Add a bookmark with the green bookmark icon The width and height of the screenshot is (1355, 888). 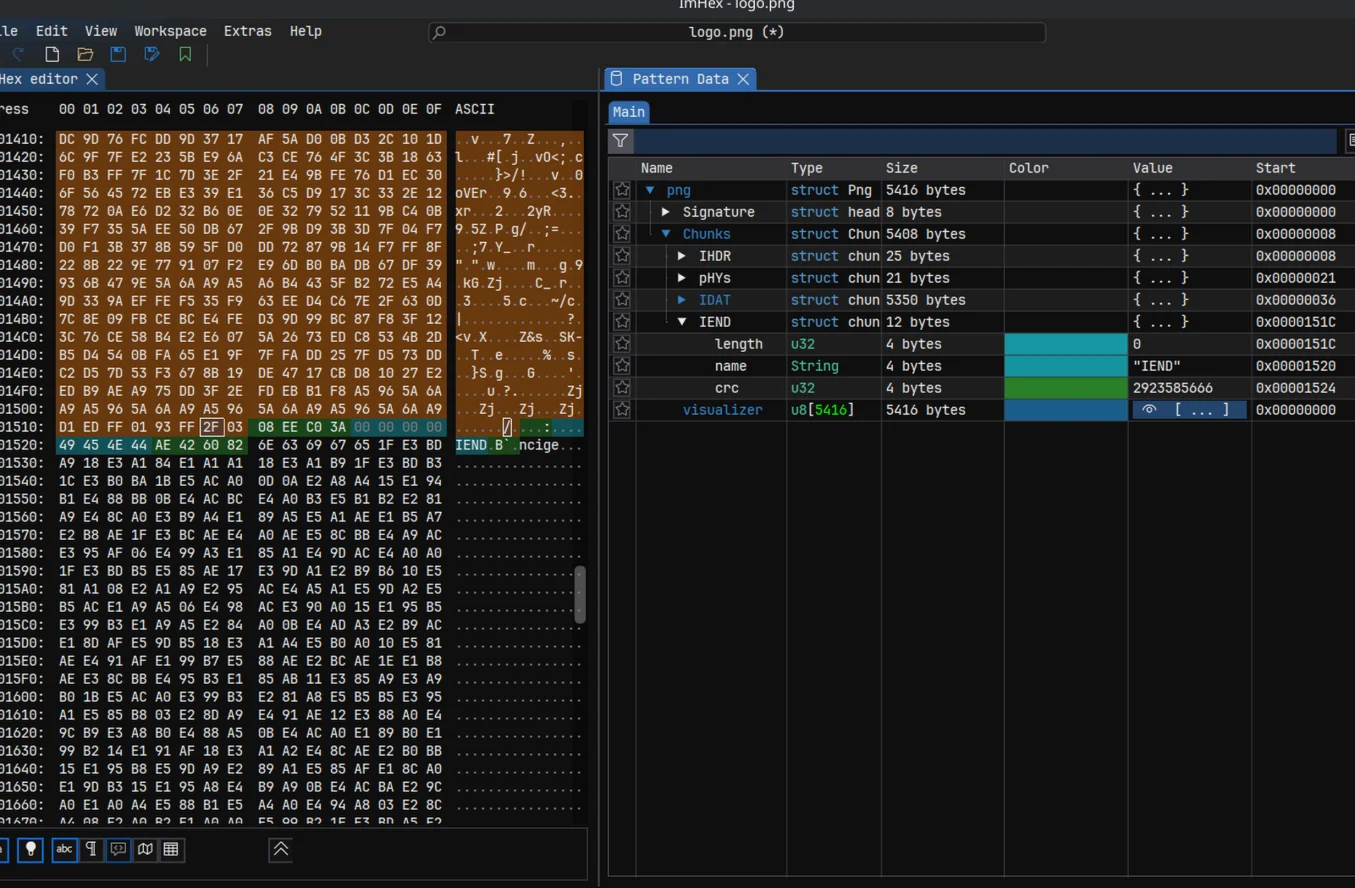185,55
